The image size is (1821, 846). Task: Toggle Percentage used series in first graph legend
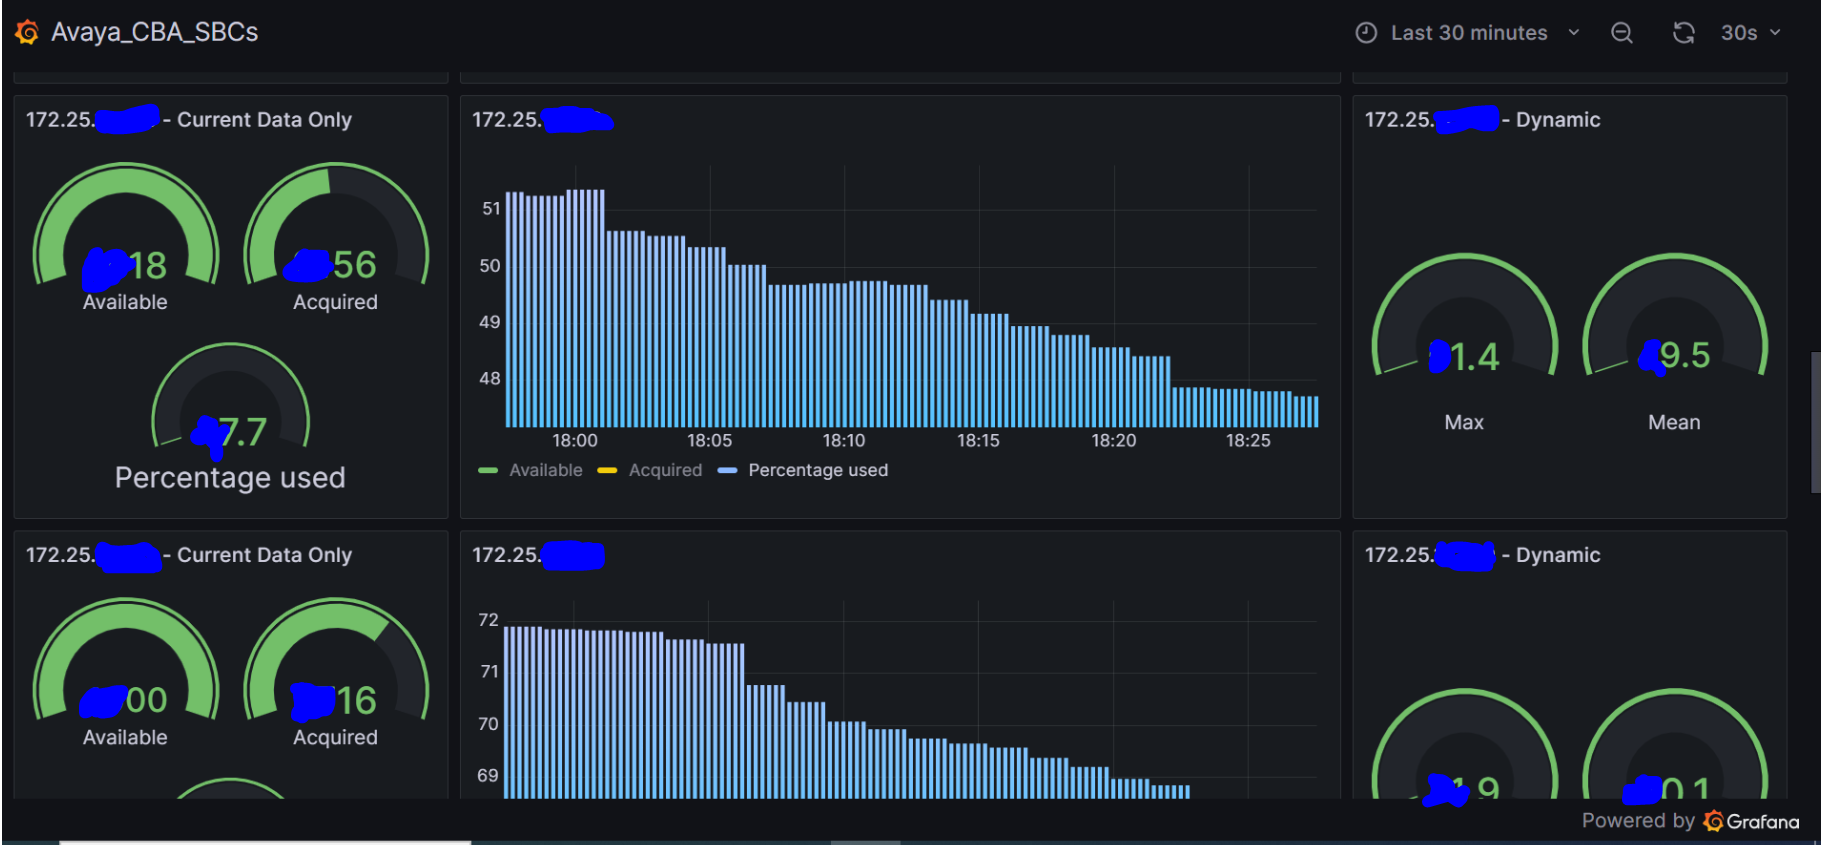(818, 470)
